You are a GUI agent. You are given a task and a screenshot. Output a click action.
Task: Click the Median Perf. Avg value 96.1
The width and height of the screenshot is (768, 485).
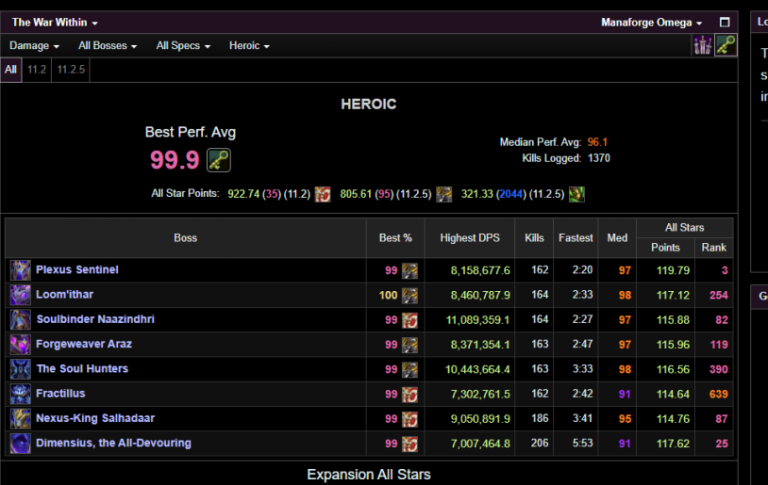pos(597,142)
